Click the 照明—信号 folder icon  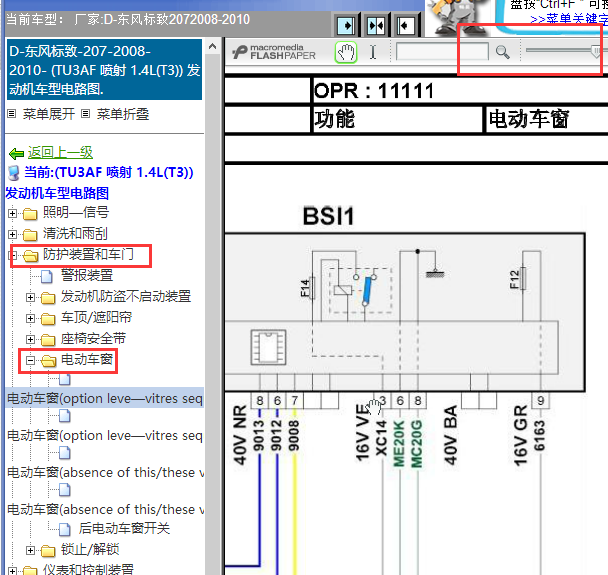tap(30, 213)
